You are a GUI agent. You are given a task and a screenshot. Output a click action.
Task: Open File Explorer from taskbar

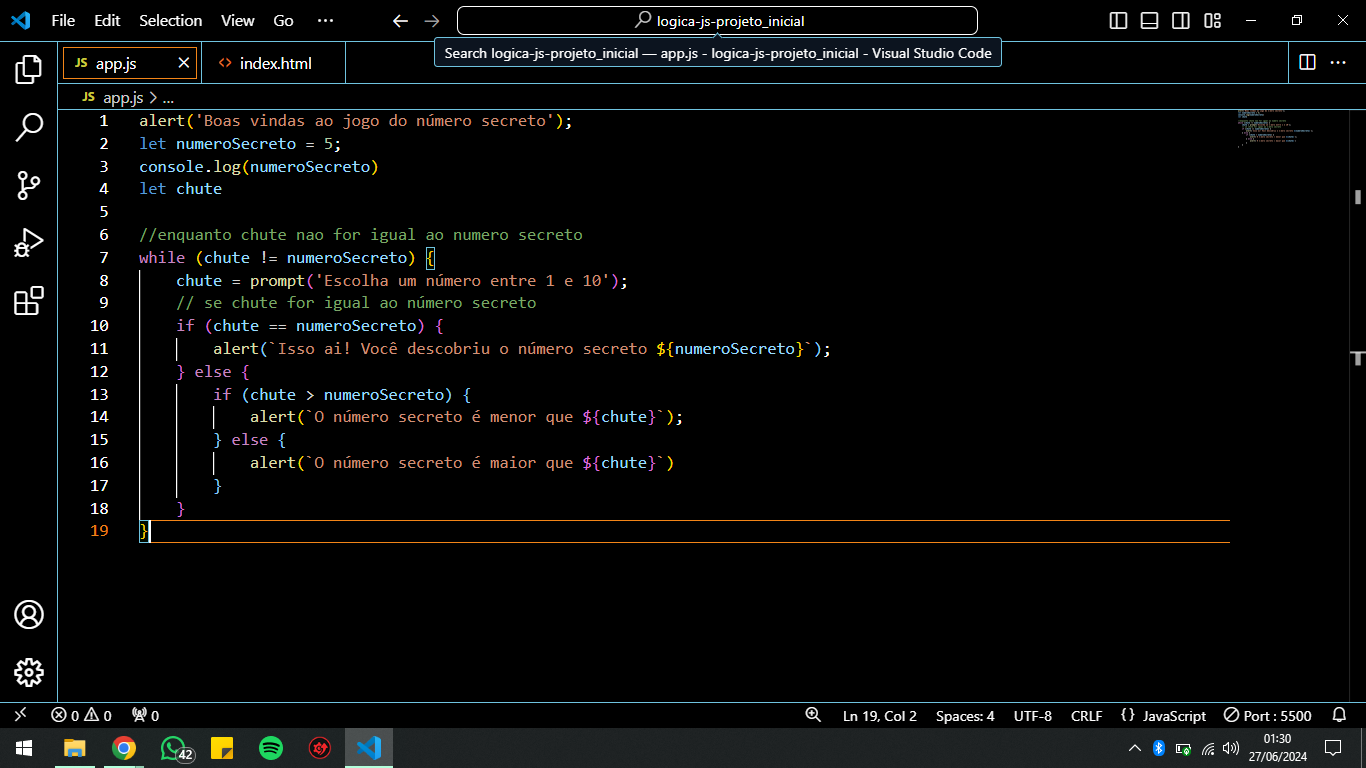coord(75,748)
